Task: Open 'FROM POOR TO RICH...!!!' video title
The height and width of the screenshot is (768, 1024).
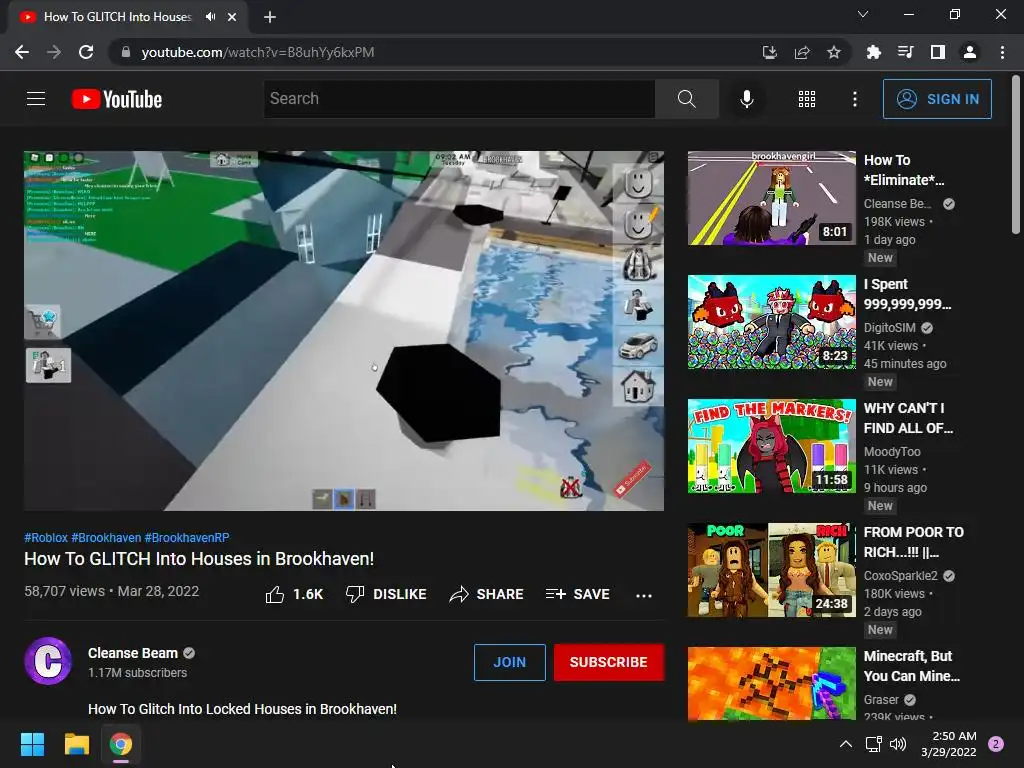Action: pyautogui.click(x=914, y=542)
